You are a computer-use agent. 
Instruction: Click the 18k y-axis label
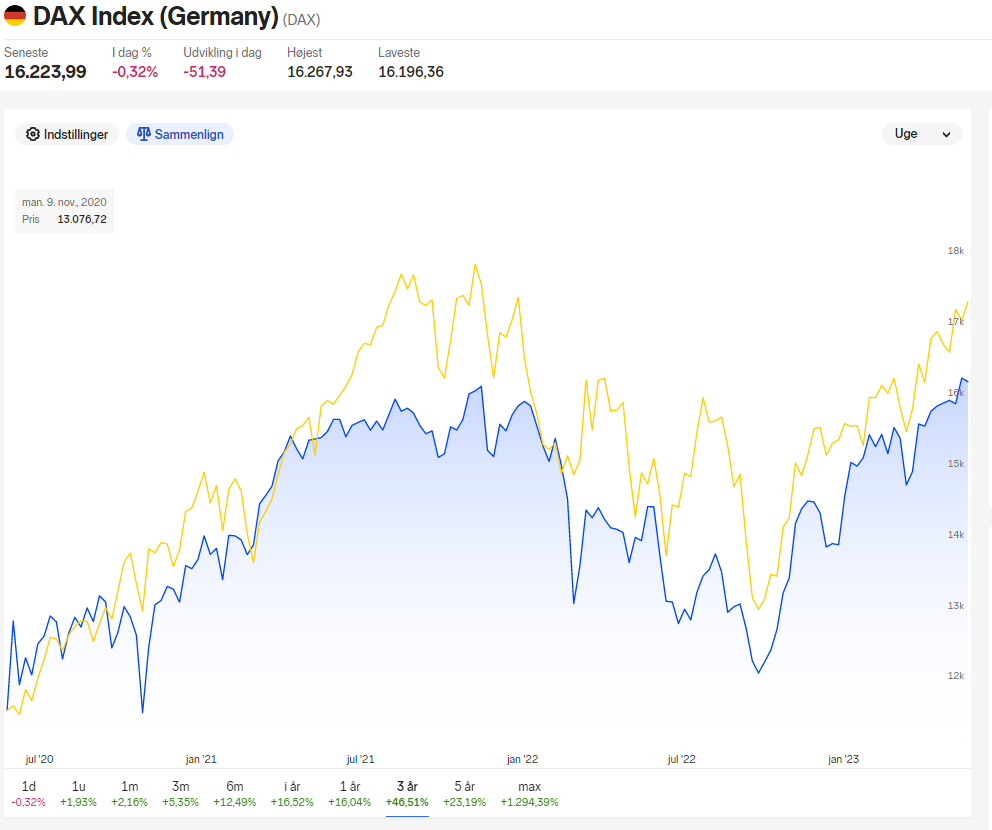click(955, 251)
